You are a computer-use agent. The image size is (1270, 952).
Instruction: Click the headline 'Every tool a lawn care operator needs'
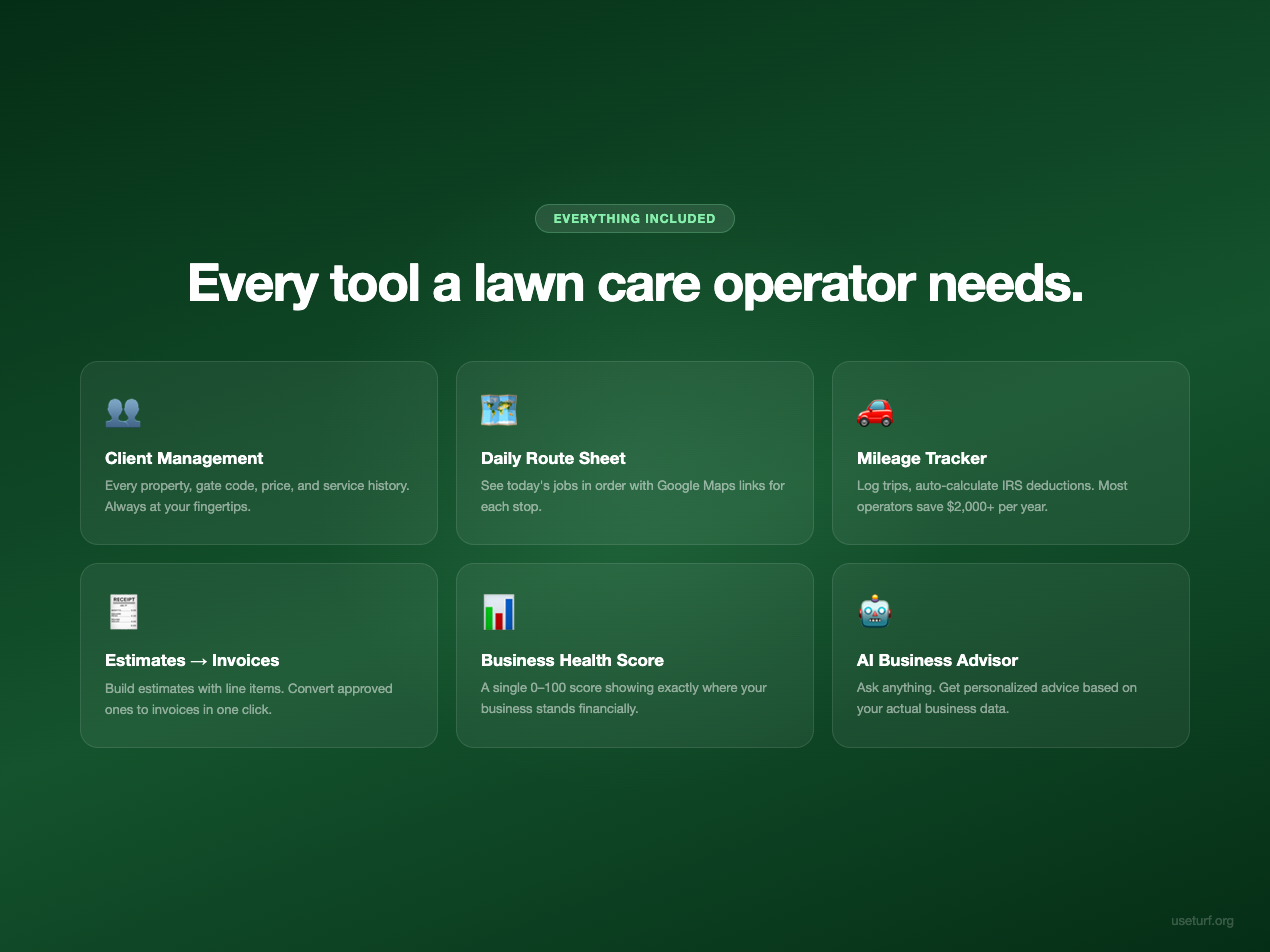pyautogui.click(x=635, y=283)
